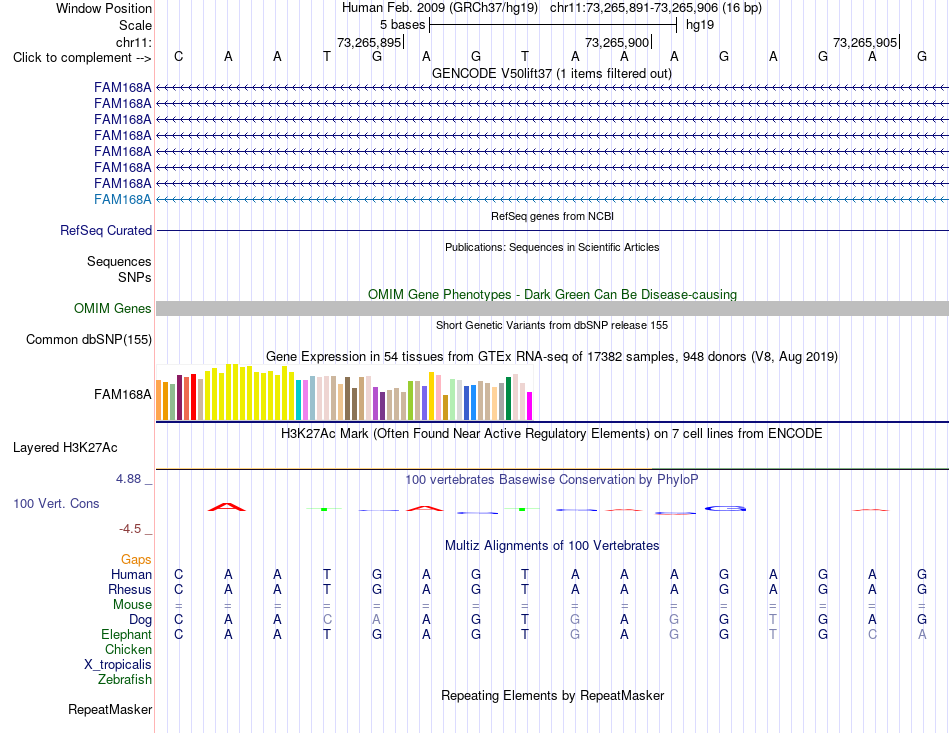Click the Window Position track label
The image size is (950, 733).
(104, 8)
